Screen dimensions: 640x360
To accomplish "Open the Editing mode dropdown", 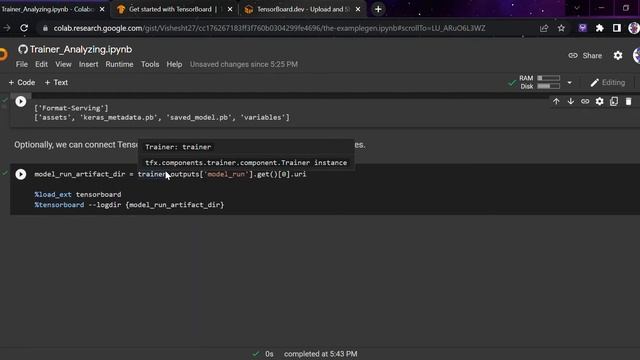I will (607, 82).
